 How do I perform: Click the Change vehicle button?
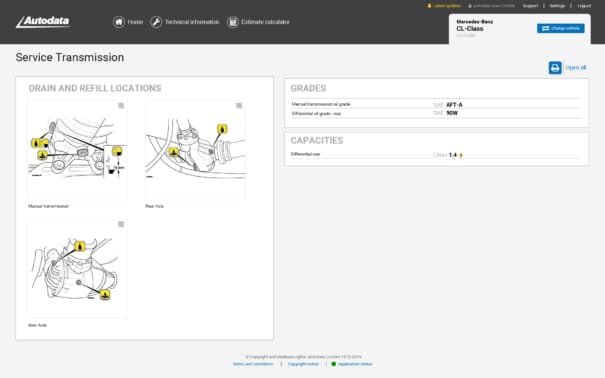click(x=561, y=28)
